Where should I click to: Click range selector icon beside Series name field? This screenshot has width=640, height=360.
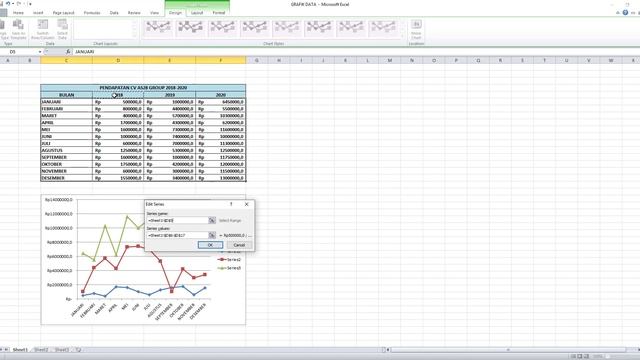212,220
